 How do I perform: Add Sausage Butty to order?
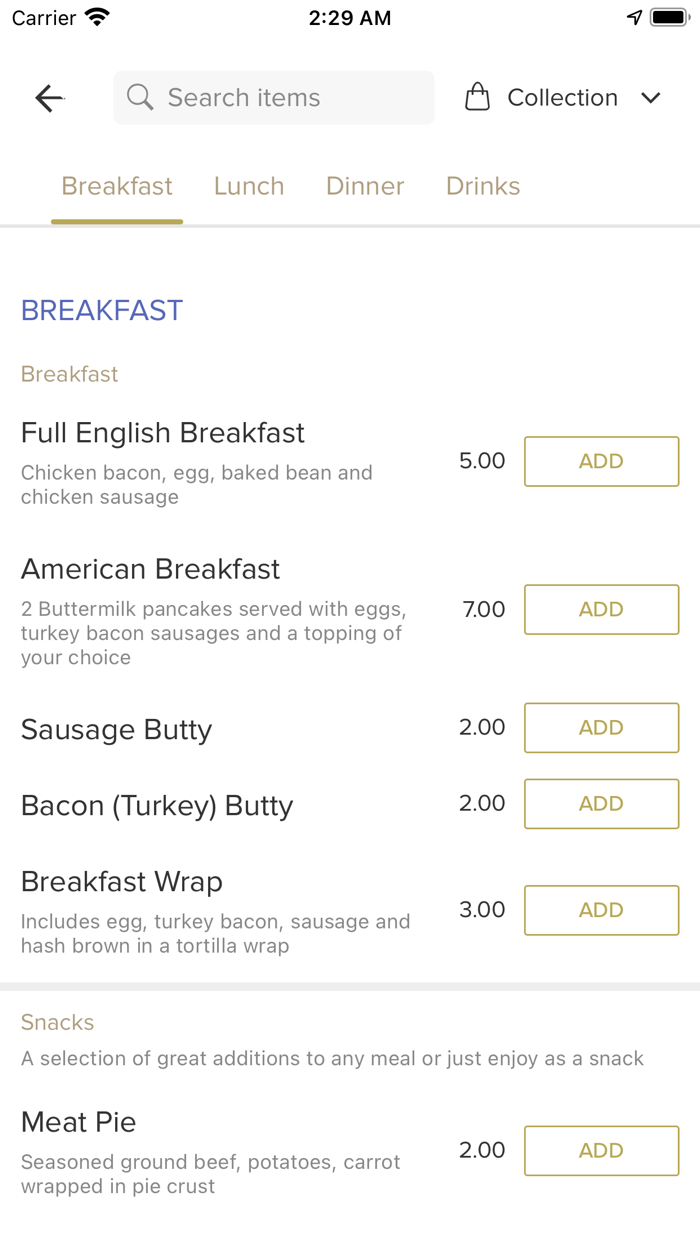click(x=601, y=728)
